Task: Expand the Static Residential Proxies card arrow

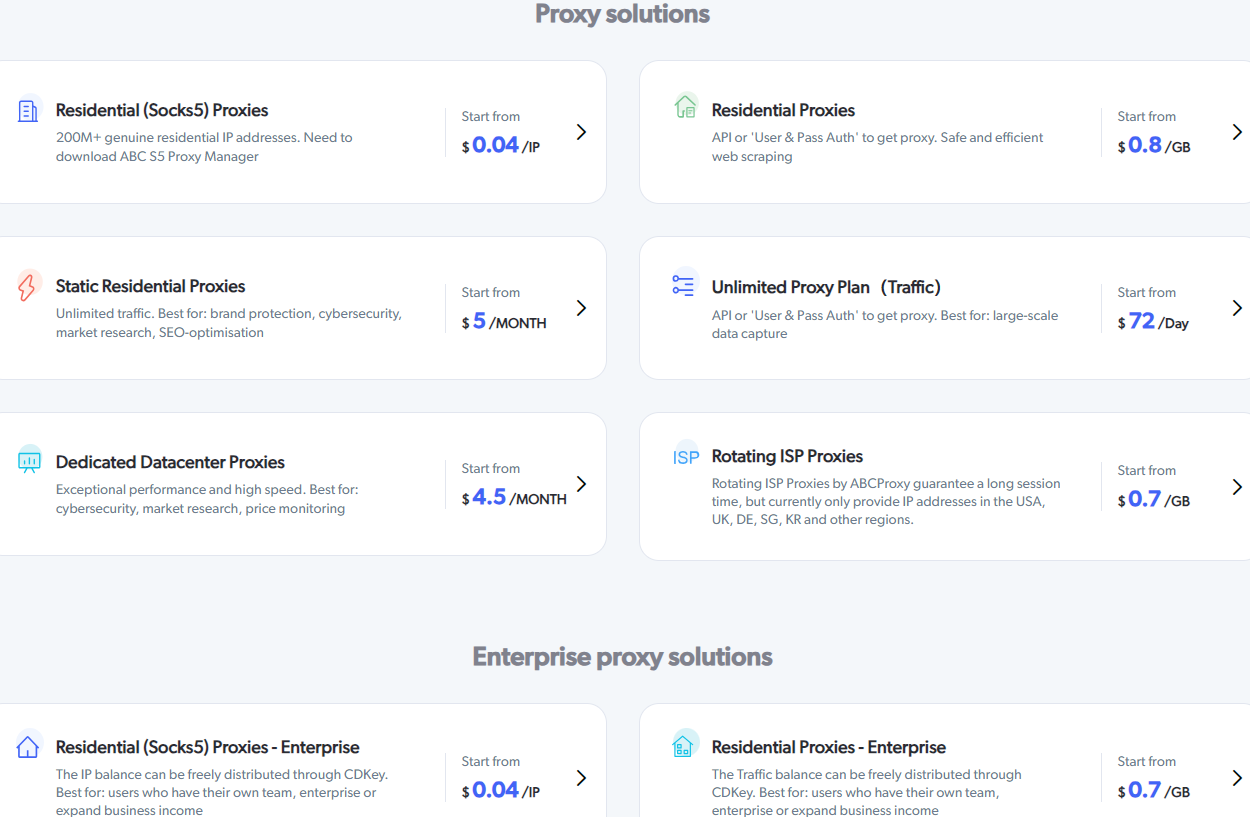Action: pyautogui.click(x=581, y=308)
